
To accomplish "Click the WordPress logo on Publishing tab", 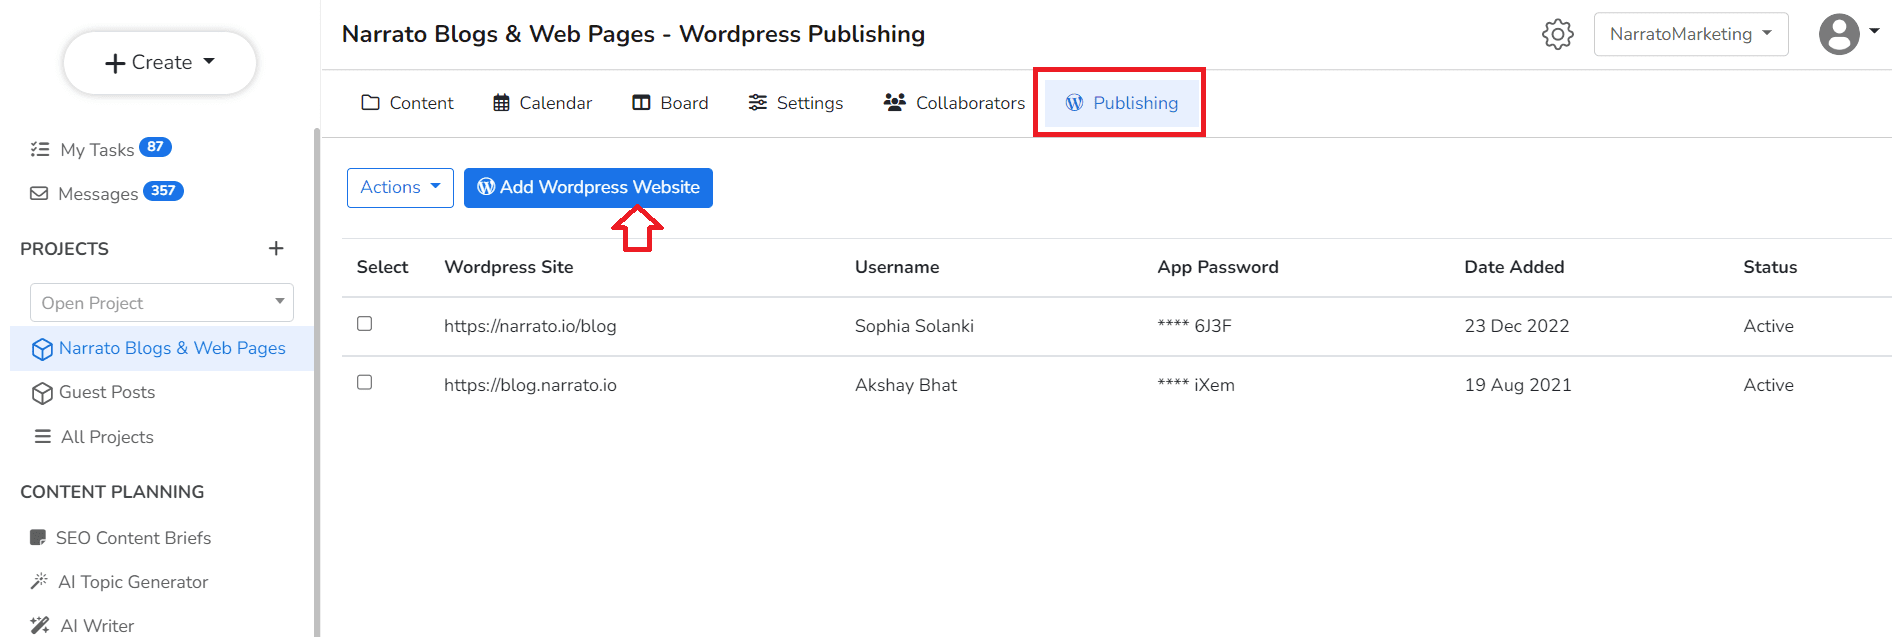I will point(1074,102).
